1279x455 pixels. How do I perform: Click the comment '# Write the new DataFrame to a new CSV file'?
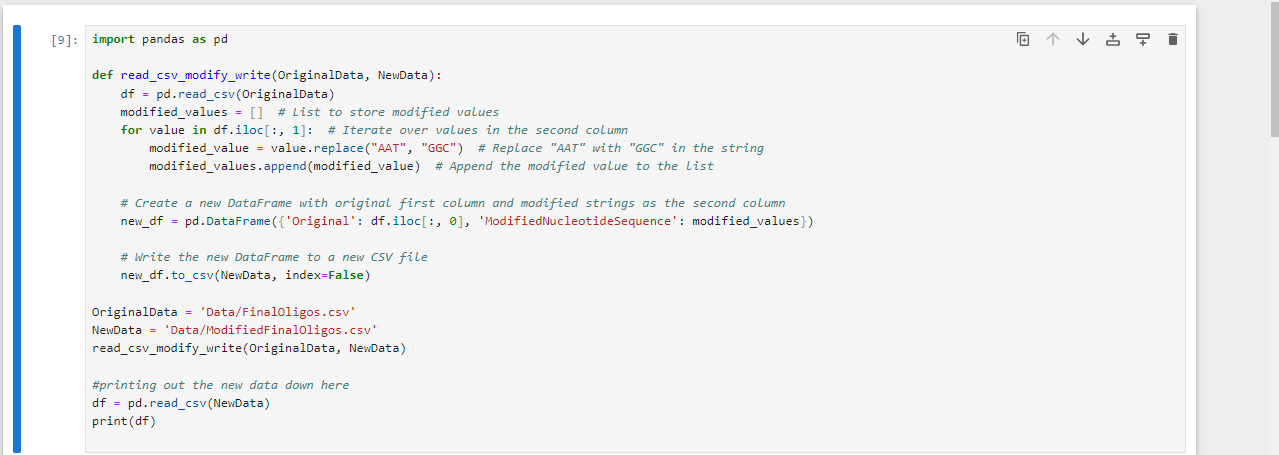(x=274, y=257)
